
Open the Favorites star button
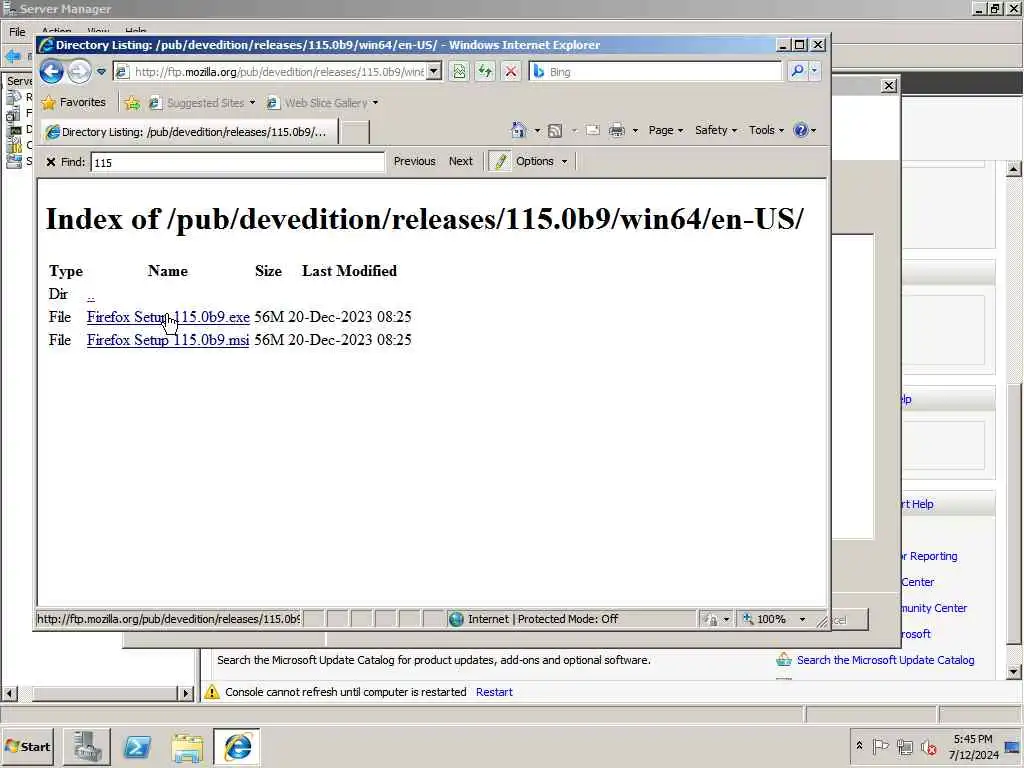pos(73,103)
